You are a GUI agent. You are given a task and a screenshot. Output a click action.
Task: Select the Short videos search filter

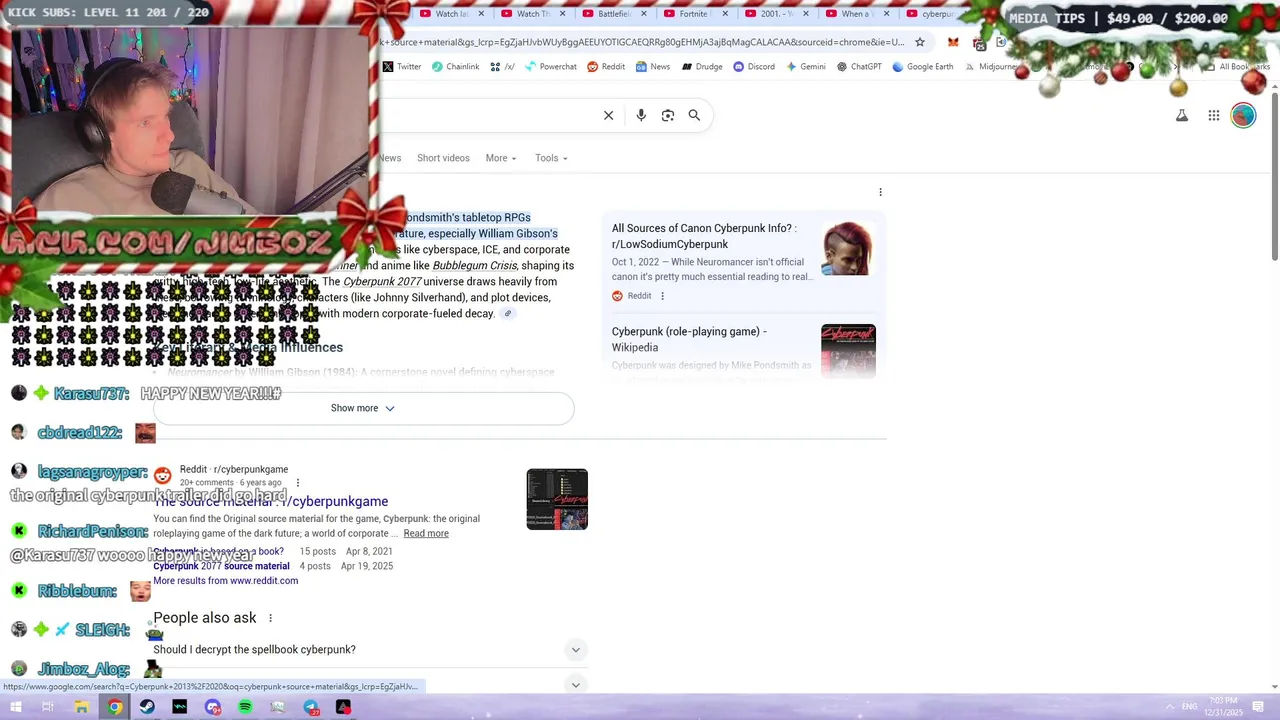click(x=443, y=158)
